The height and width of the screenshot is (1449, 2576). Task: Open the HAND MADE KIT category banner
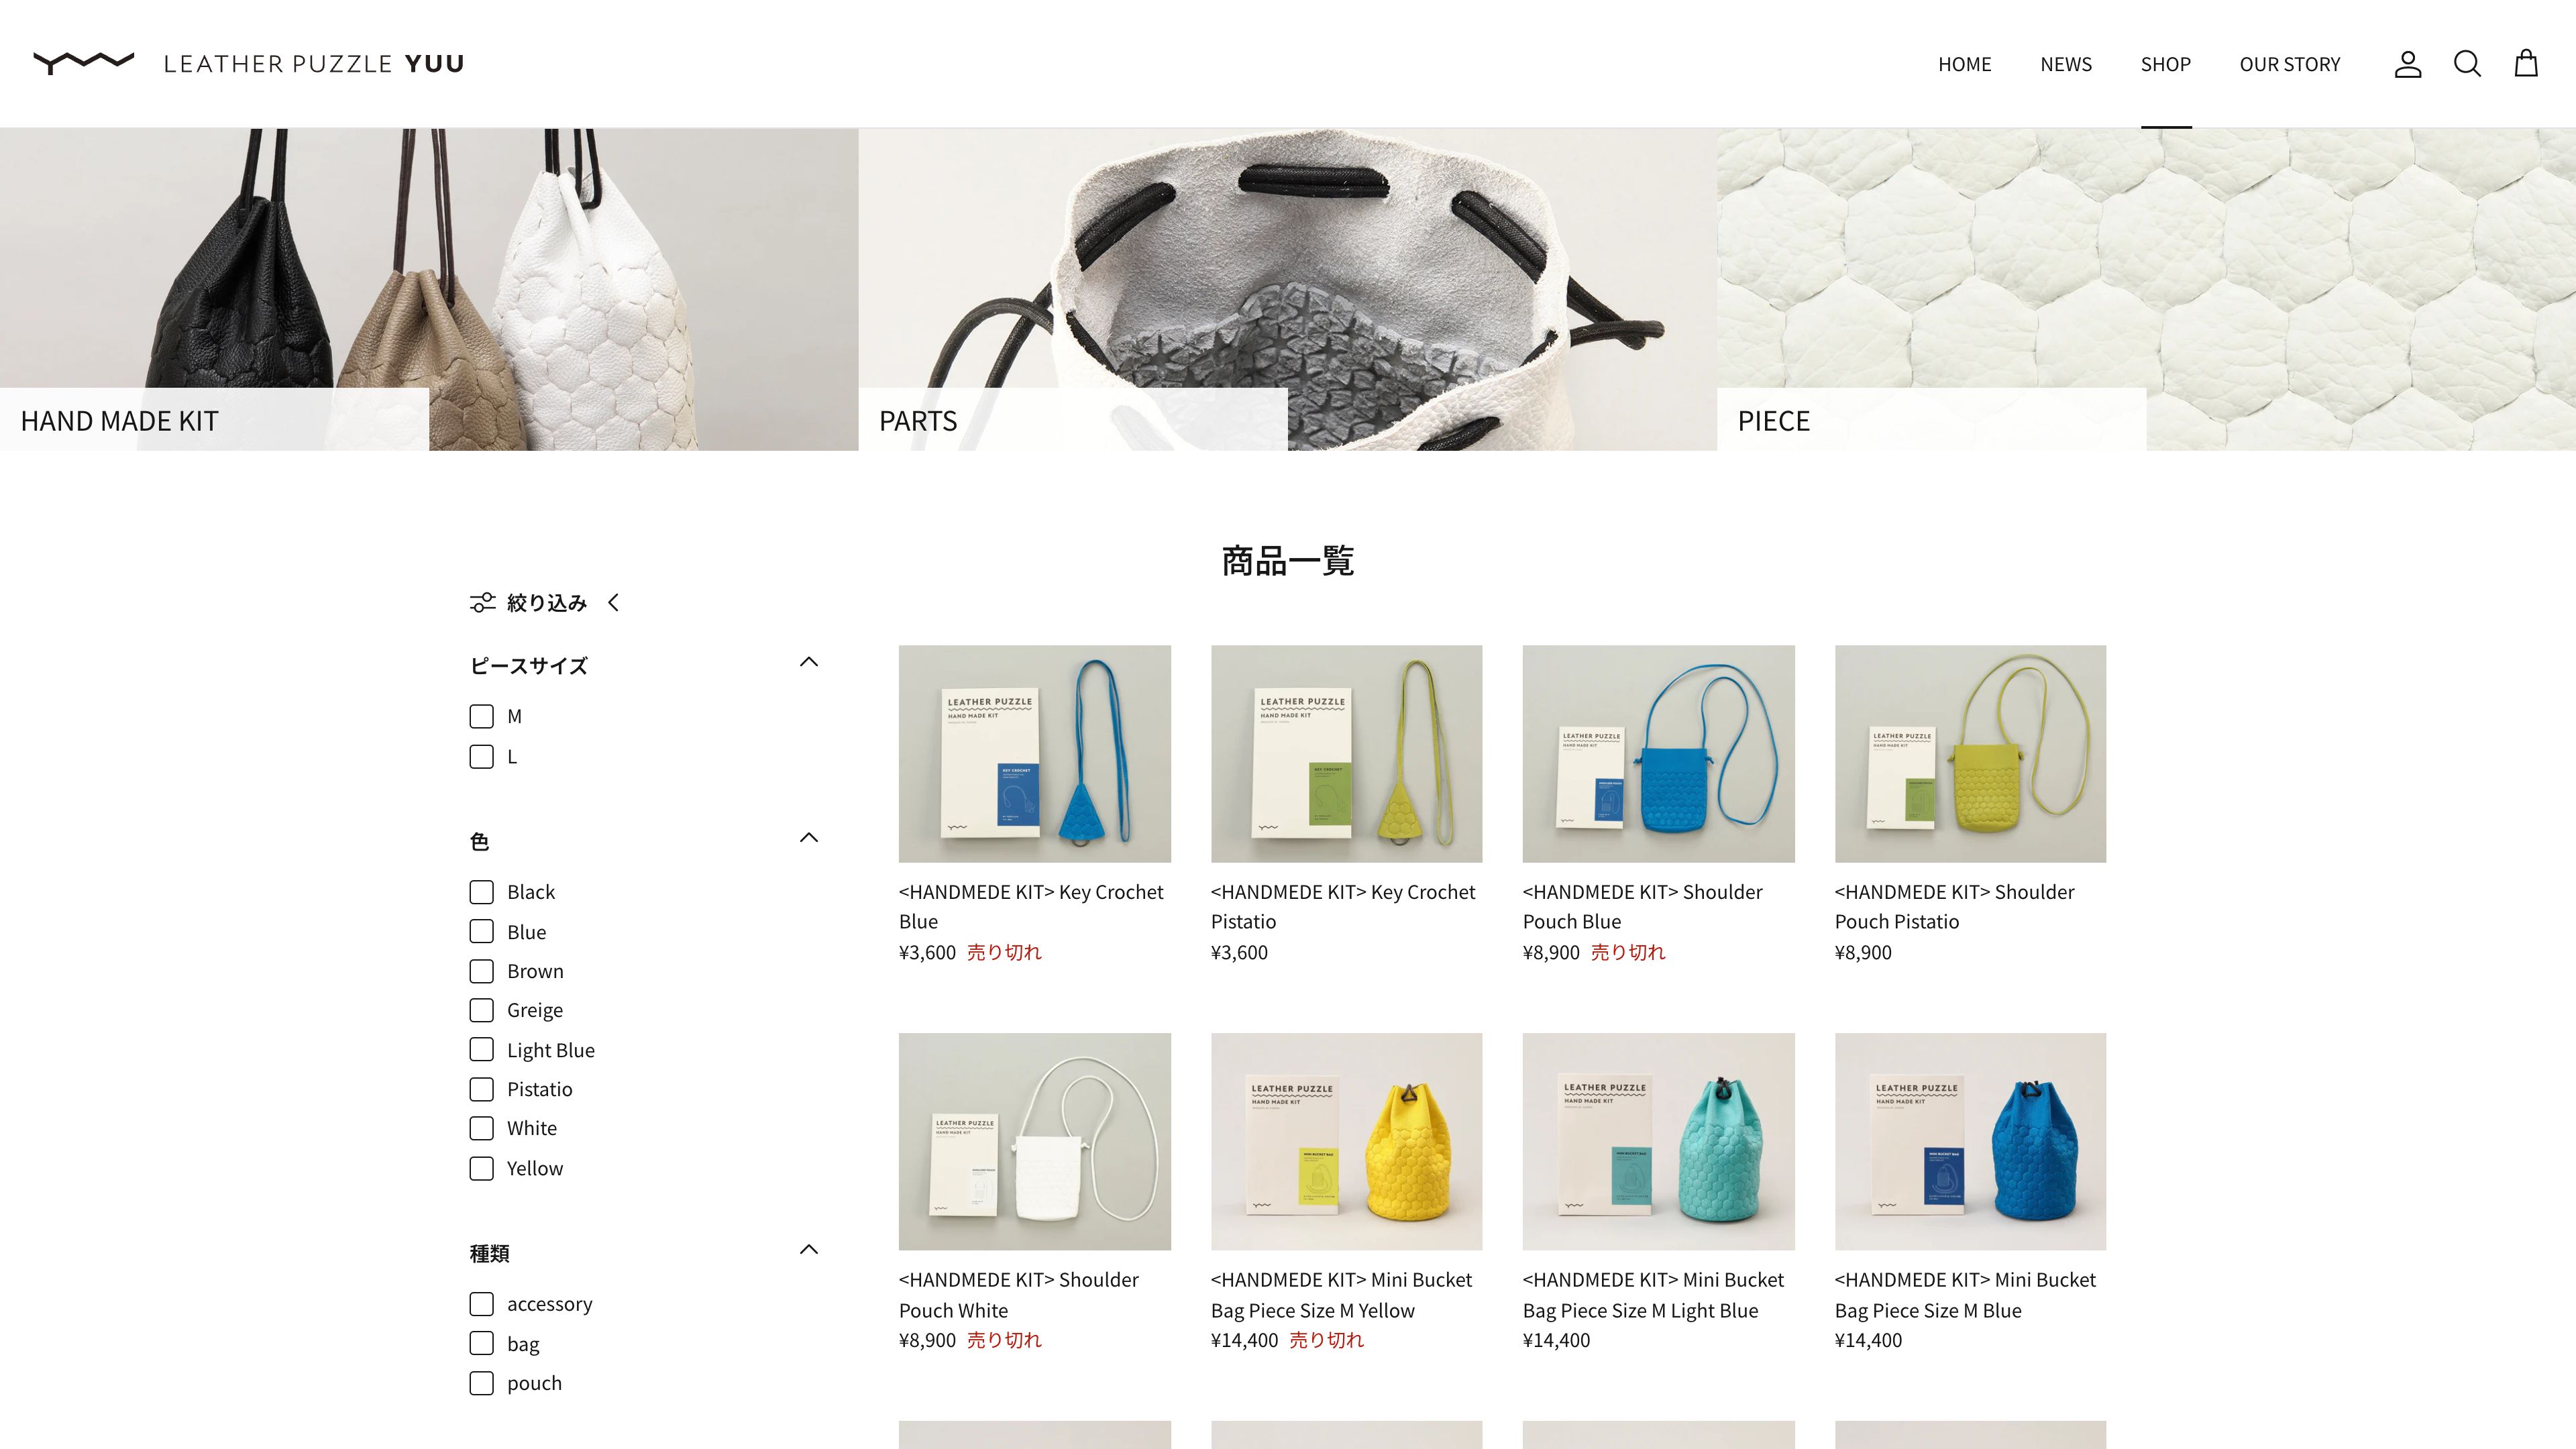[429, 289]
